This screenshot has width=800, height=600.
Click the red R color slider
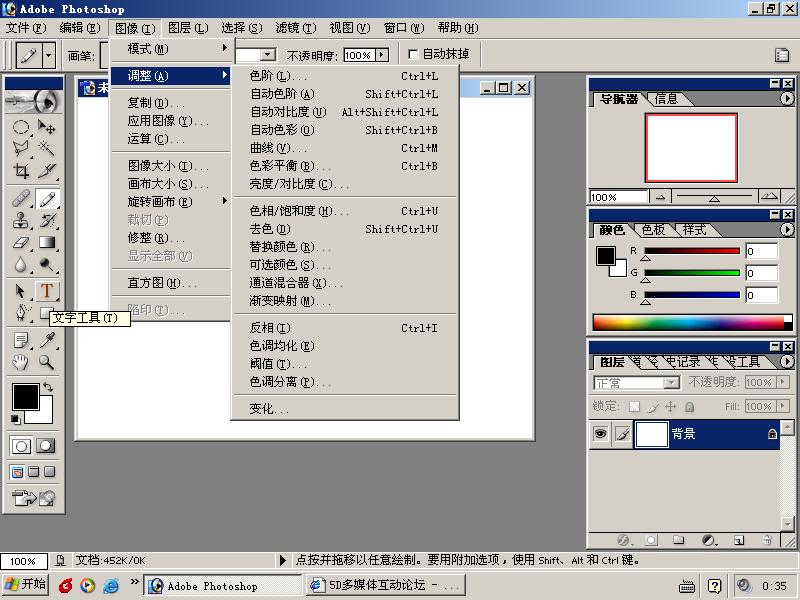click(x=692, y=251)
